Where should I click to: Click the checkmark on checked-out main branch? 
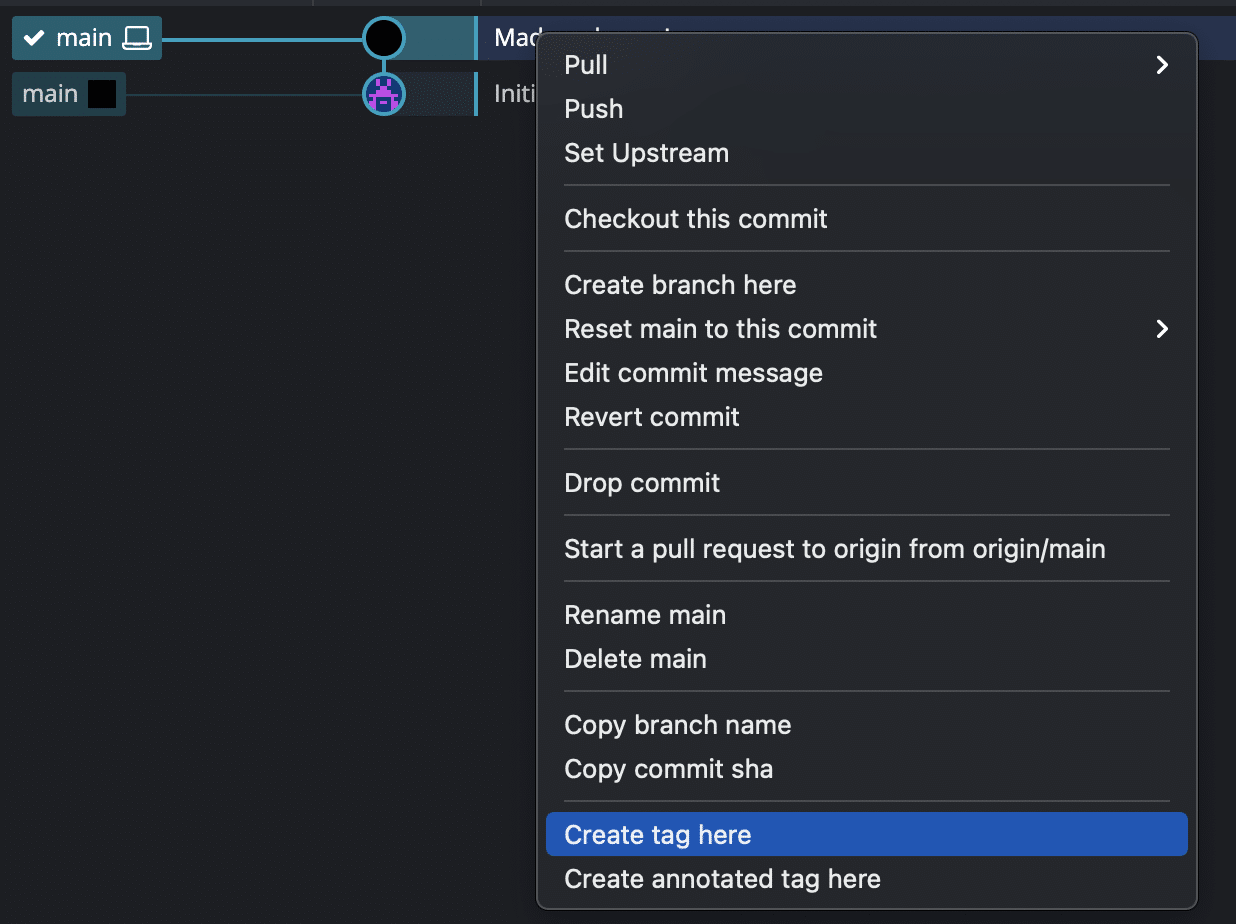pyautogui.click(x=35, y=38)
